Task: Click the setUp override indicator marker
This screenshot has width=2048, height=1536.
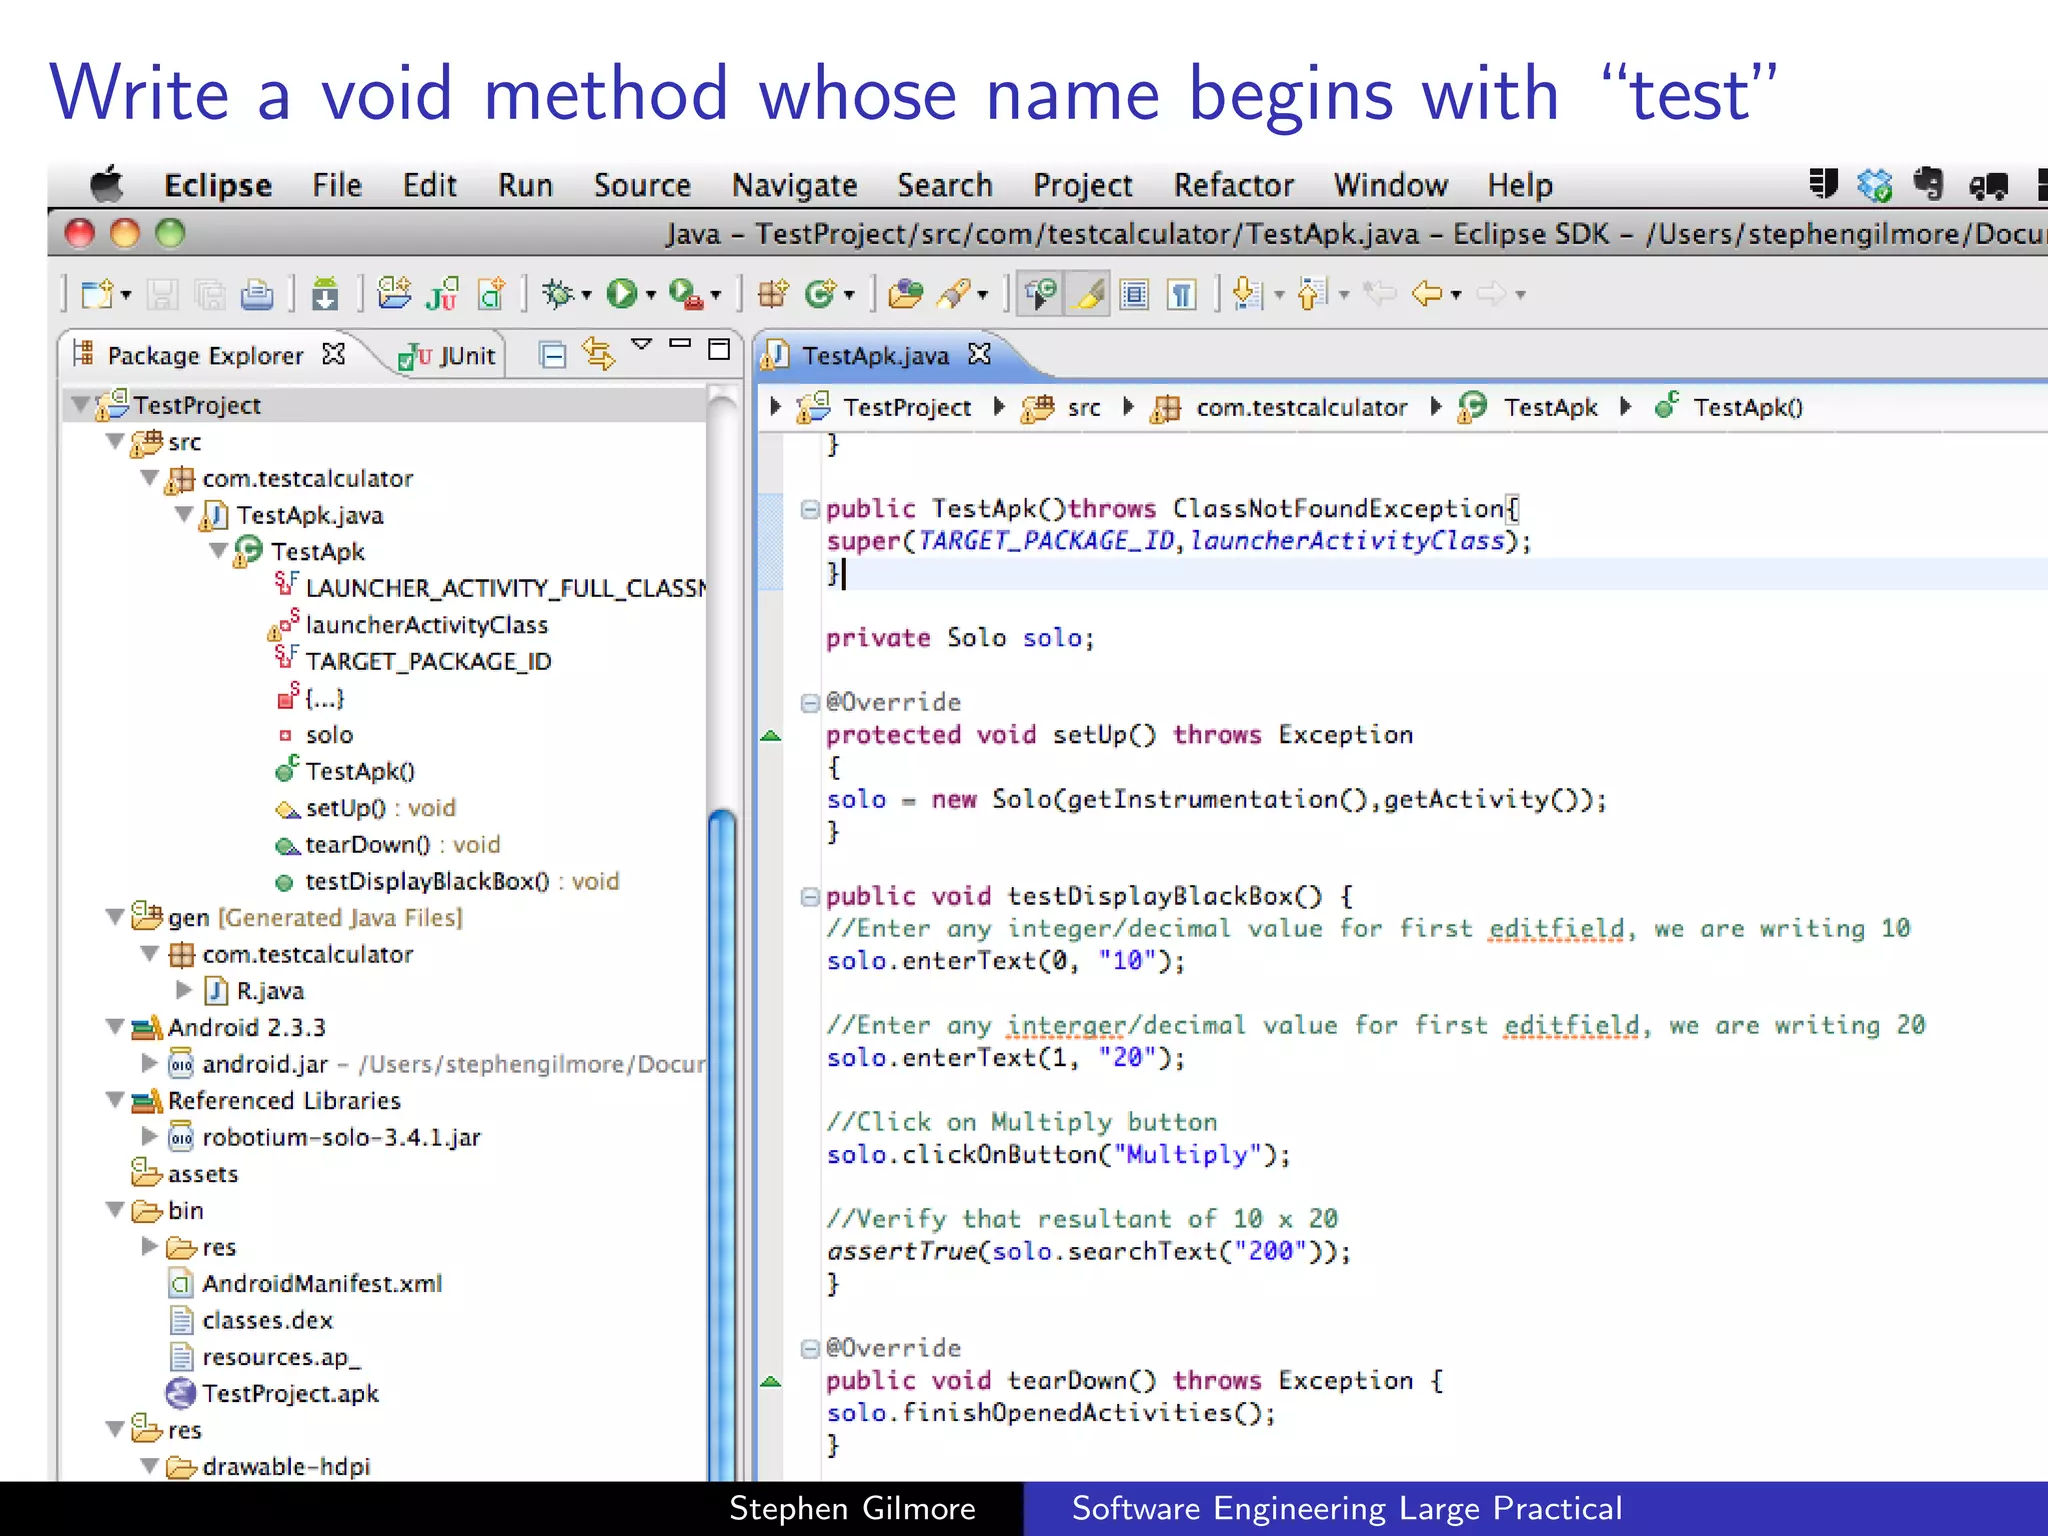Action: 770,736
